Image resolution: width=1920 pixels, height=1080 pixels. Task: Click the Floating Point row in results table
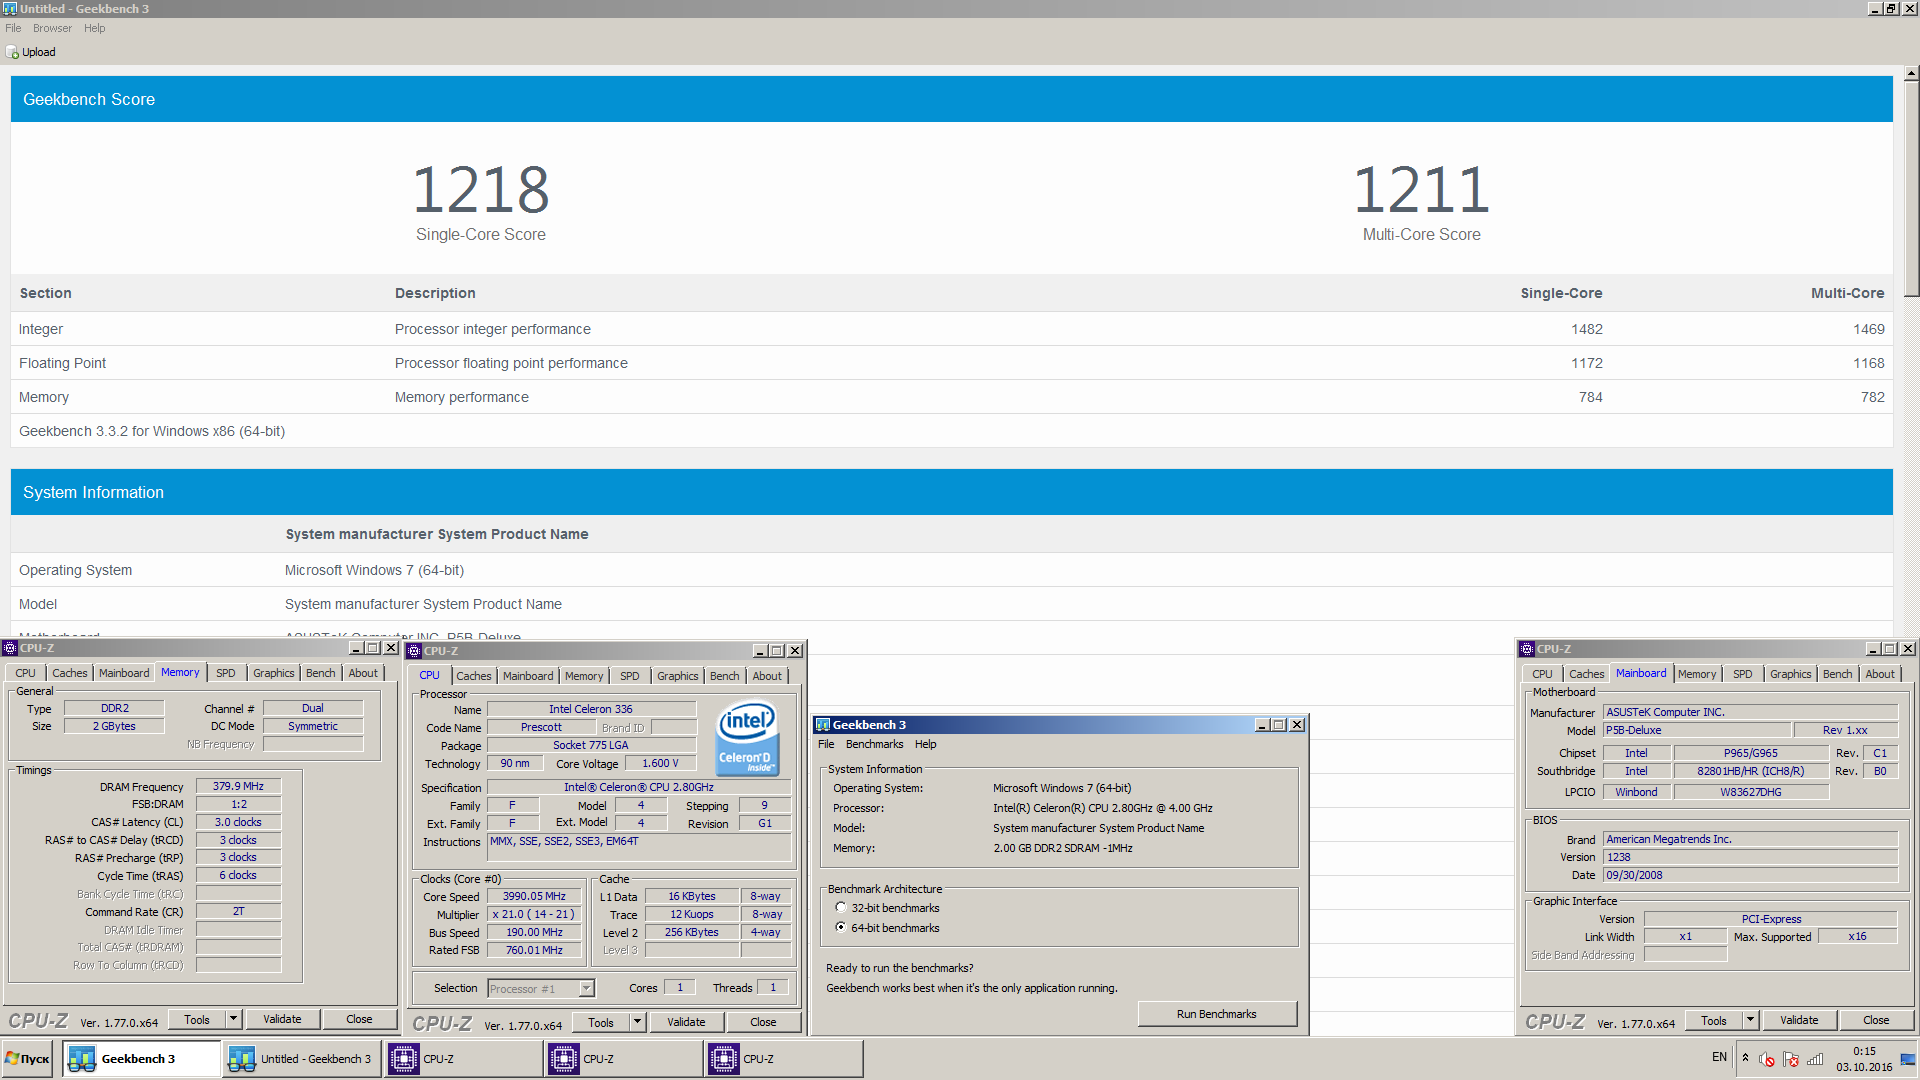pos(952,363)
